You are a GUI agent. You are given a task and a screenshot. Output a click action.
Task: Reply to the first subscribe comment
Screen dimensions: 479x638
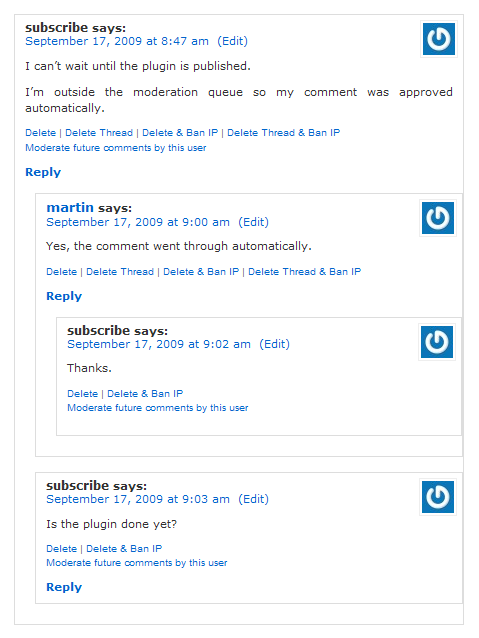43,172
